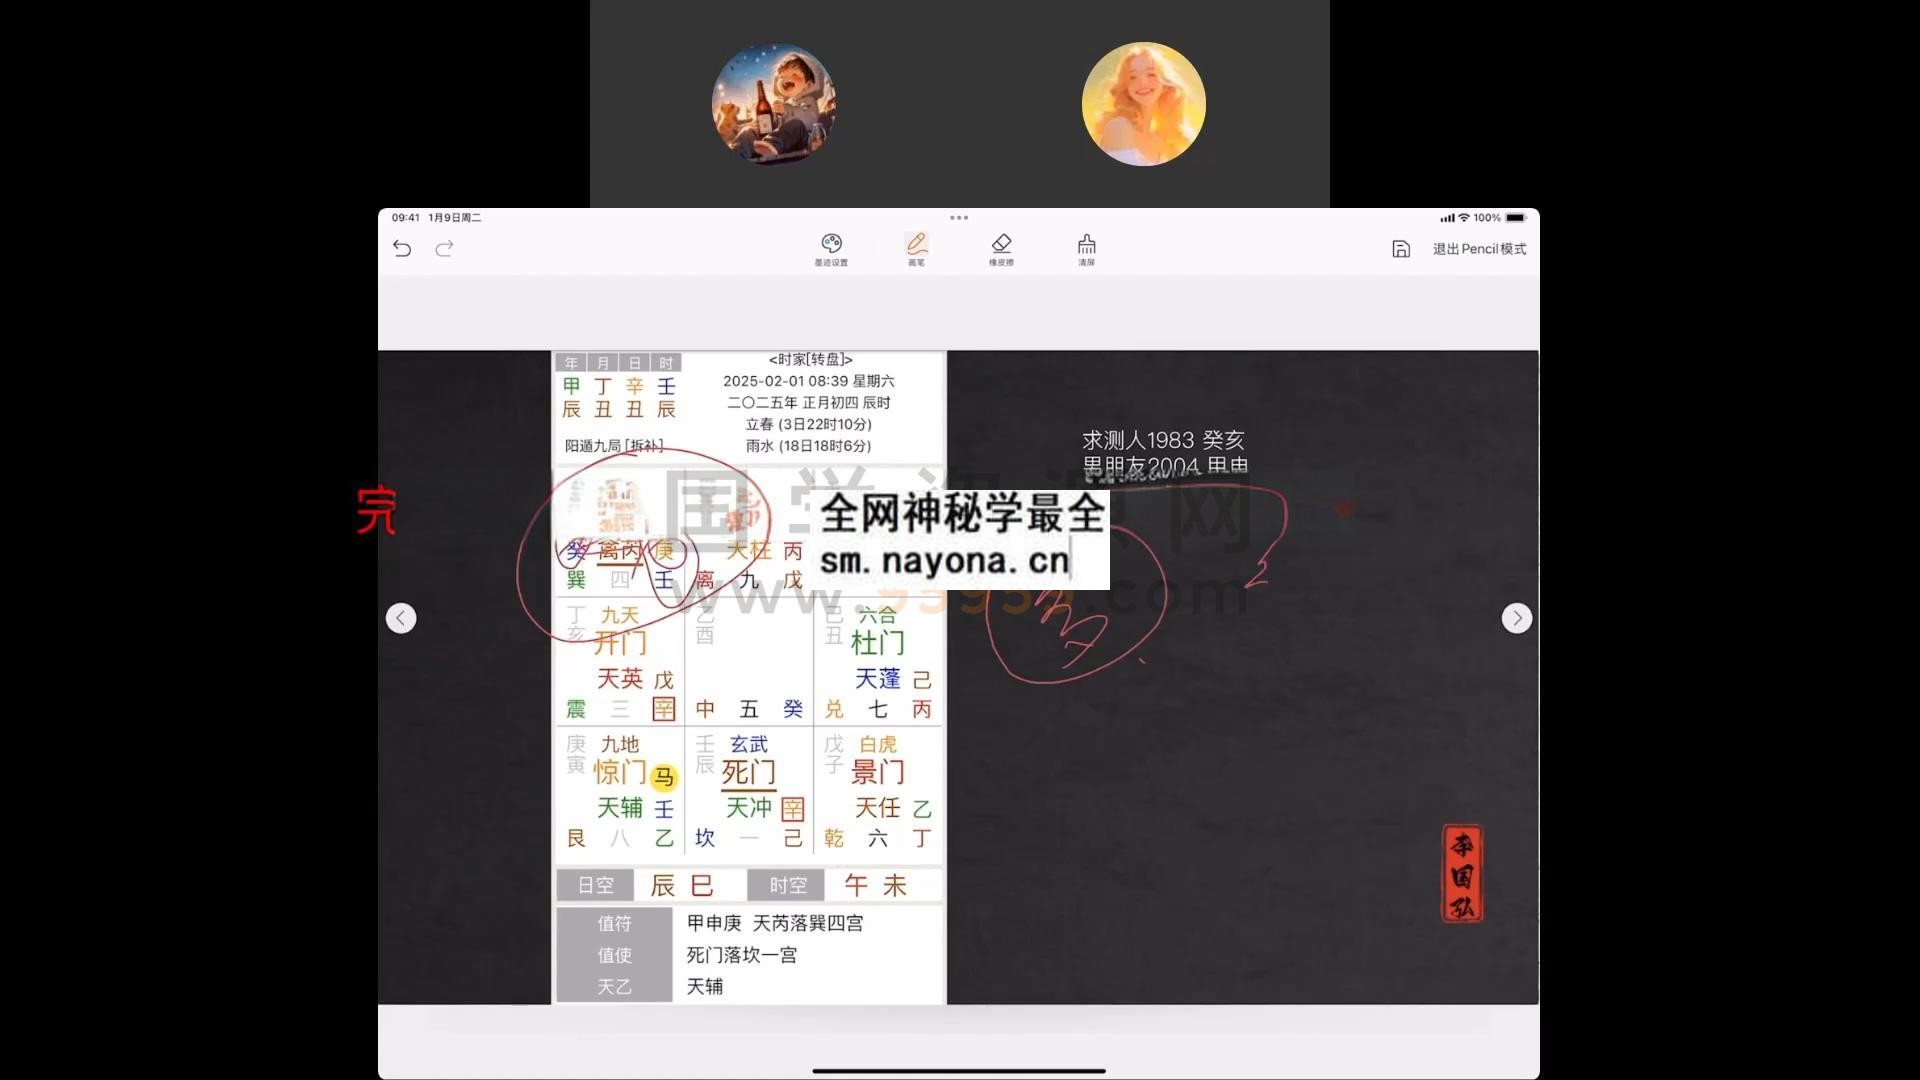
Task: Click the date 2025-02-01 08:39 星期六
Action: tap(809, 381)
